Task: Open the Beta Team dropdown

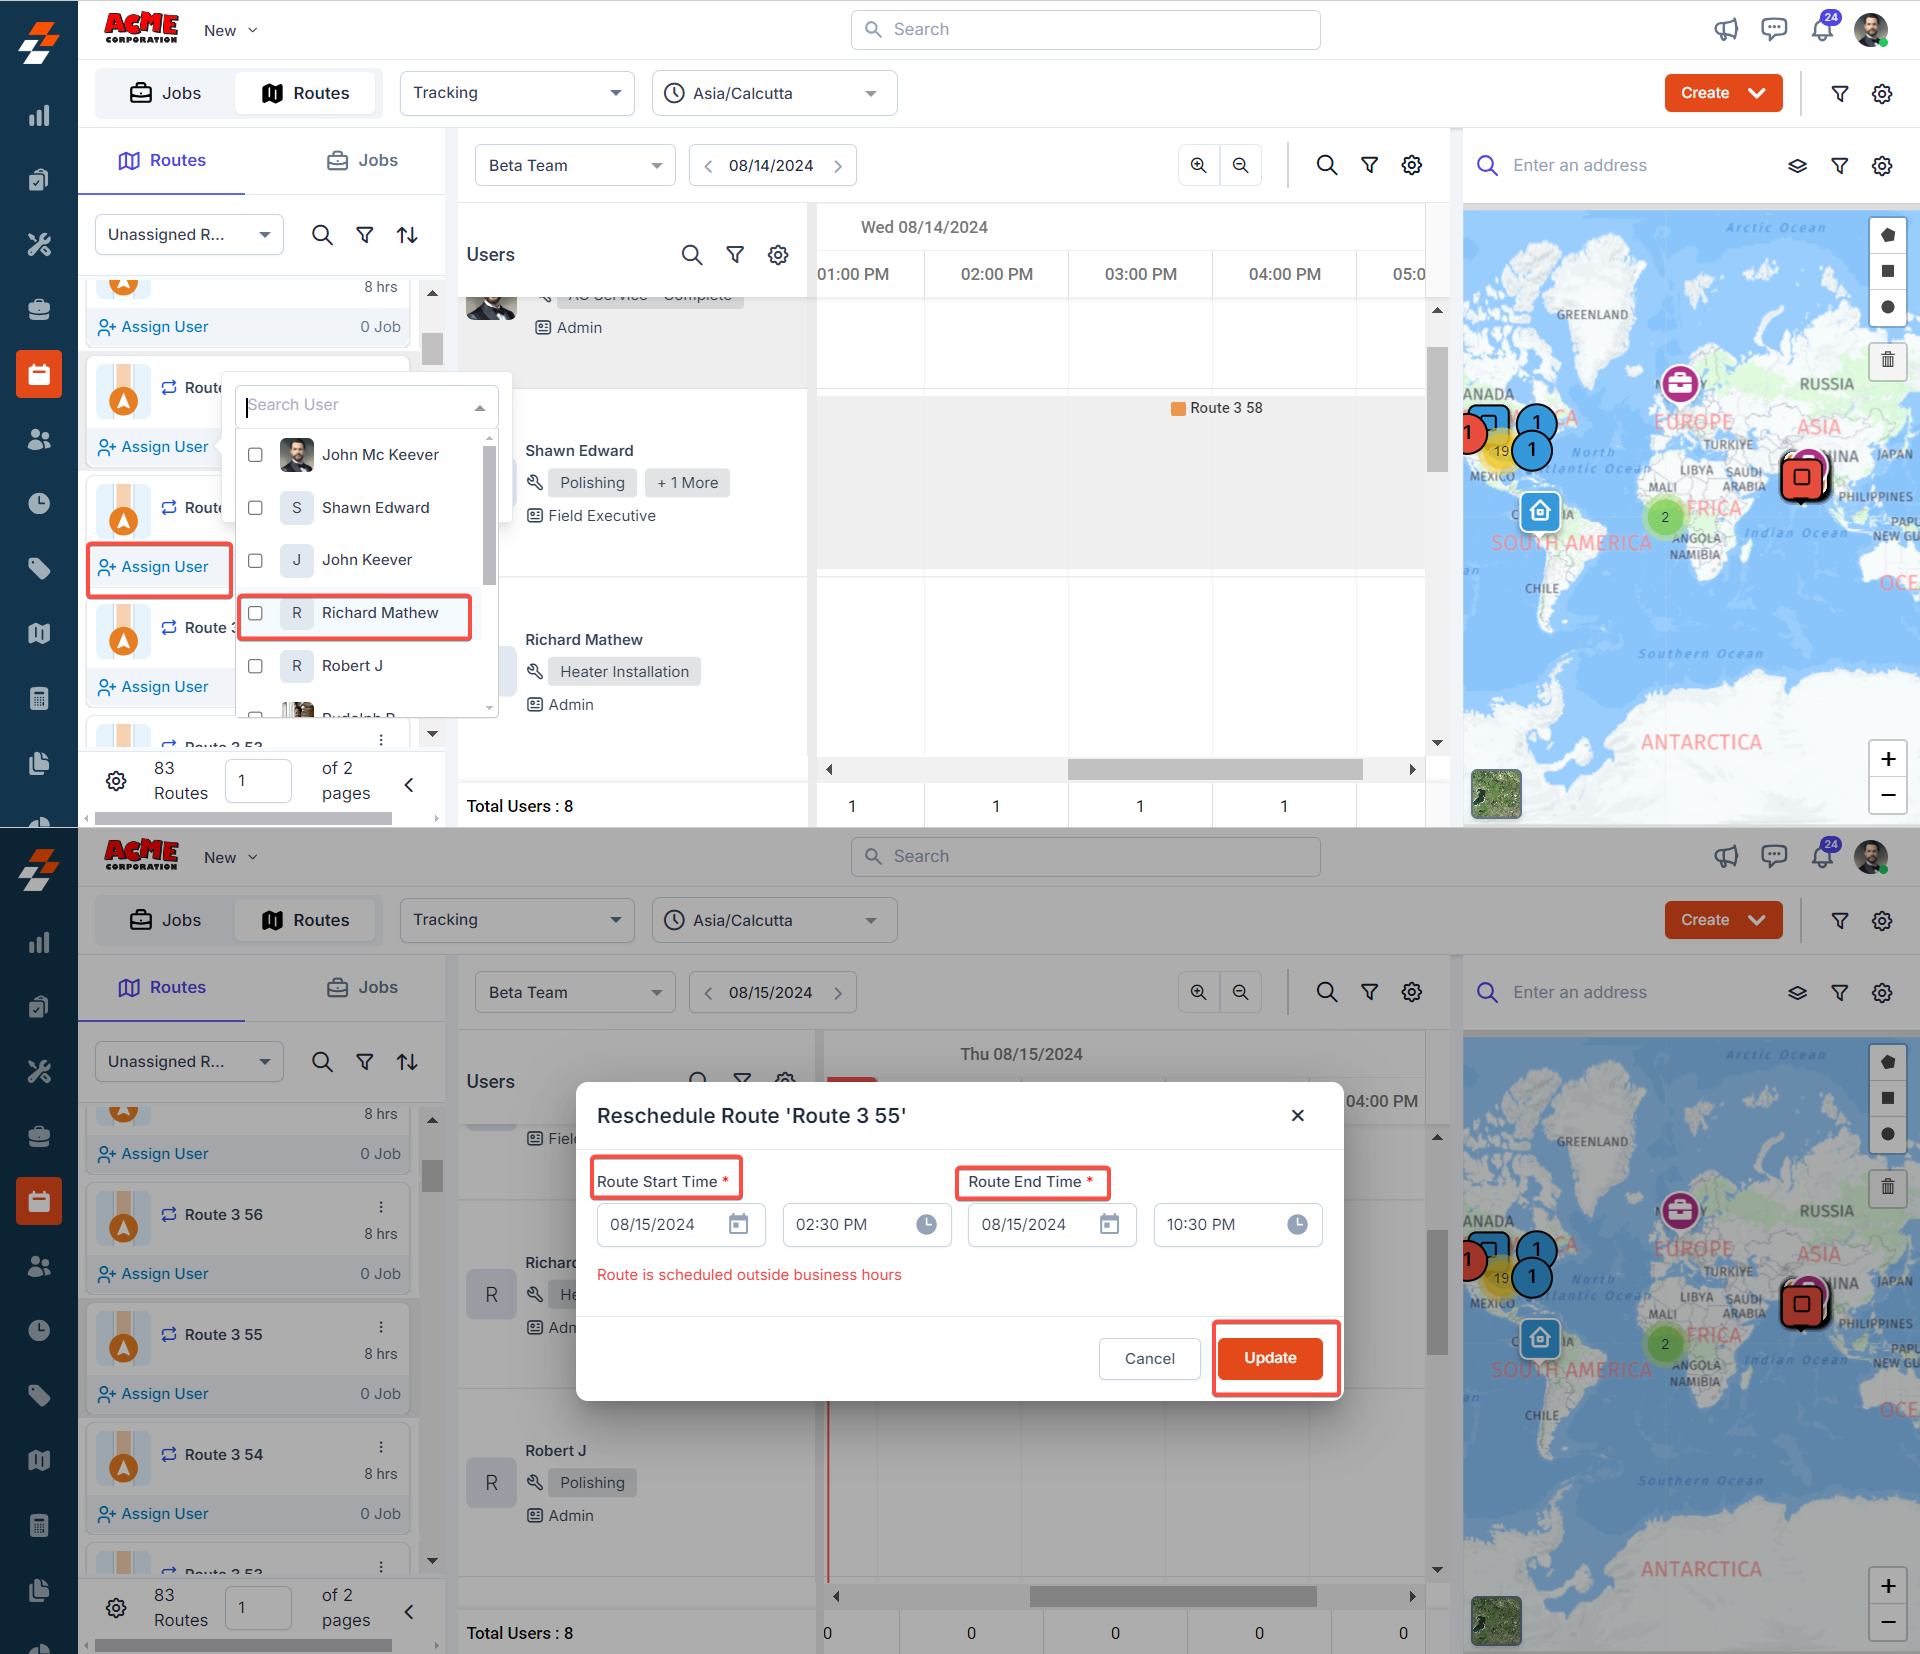Action: click(574, 166)
